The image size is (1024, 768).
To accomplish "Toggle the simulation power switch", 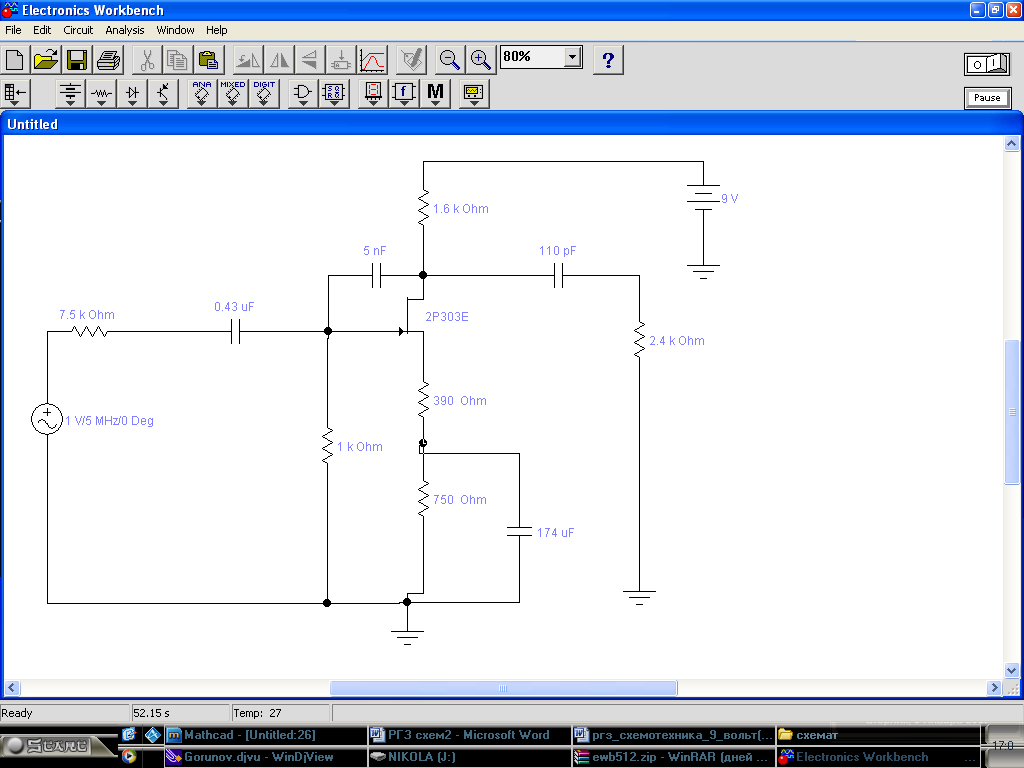I will point(987,64).
